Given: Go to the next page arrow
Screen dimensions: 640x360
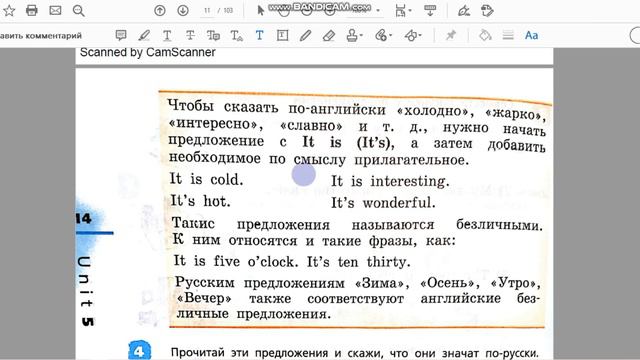Looking at the screenshot, I should coord(183,11).
